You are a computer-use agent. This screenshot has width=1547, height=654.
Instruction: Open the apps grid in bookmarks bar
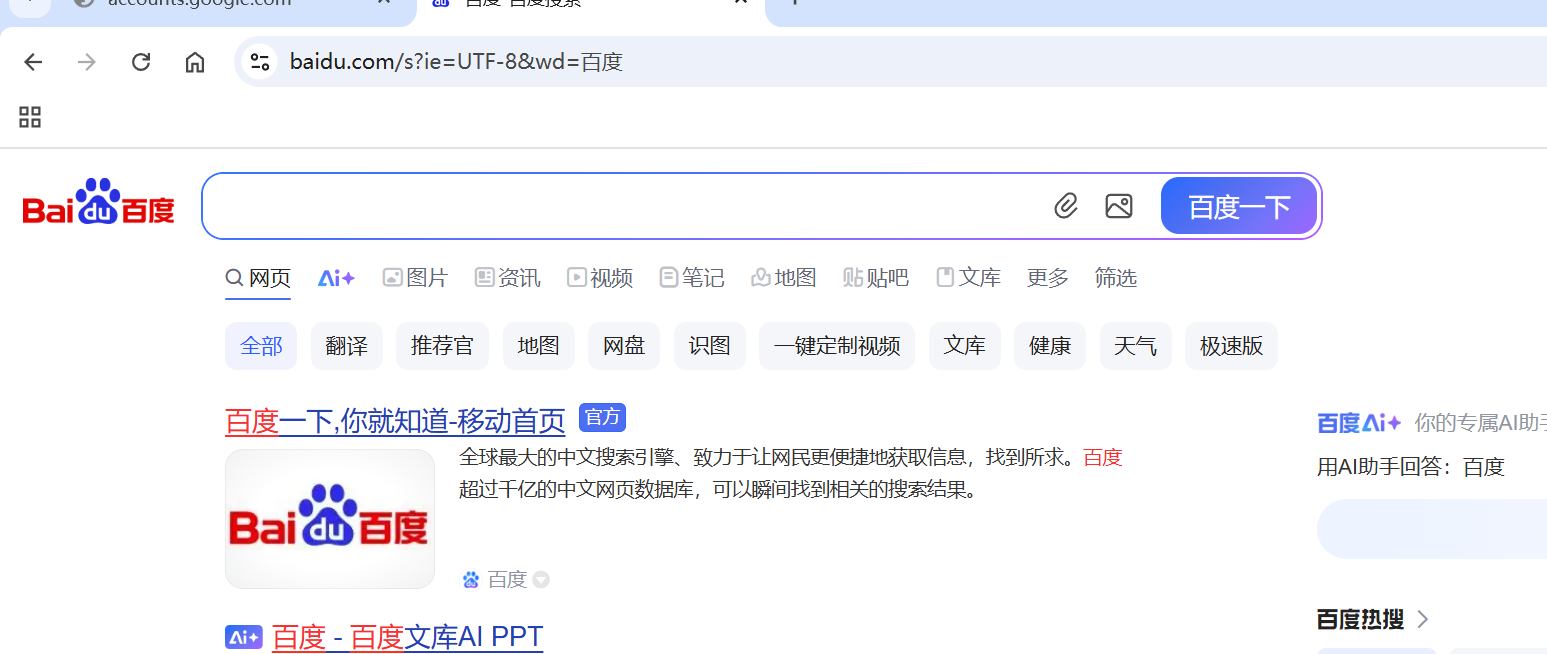coord(30,117)
